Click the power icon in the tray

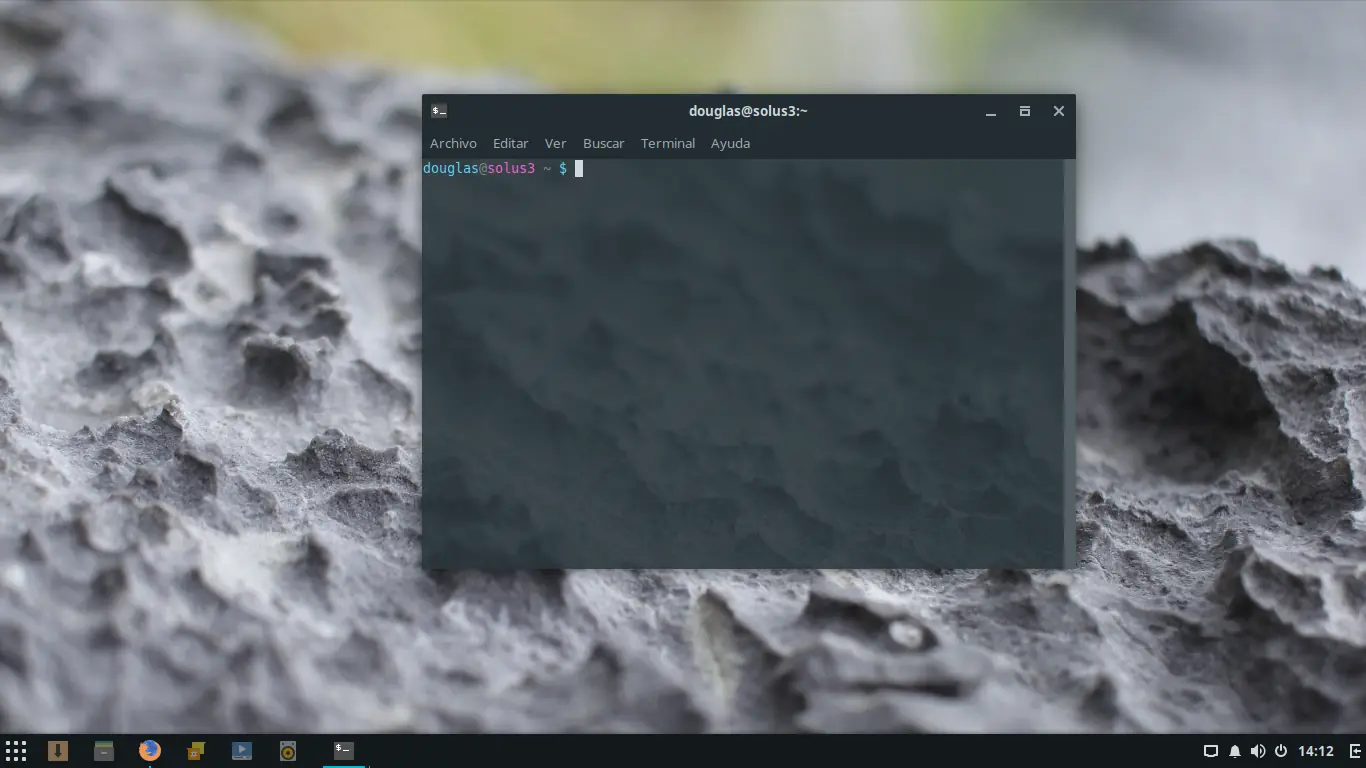coord(1280,751)
